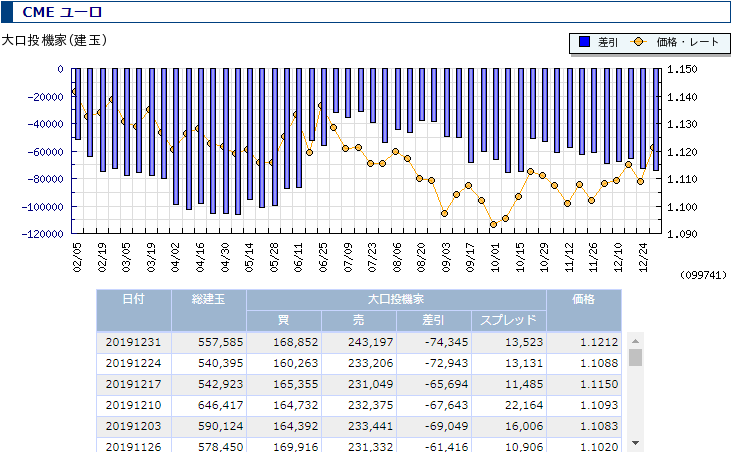
Task: Click the 価格 column header
Action: coord(584,310)
